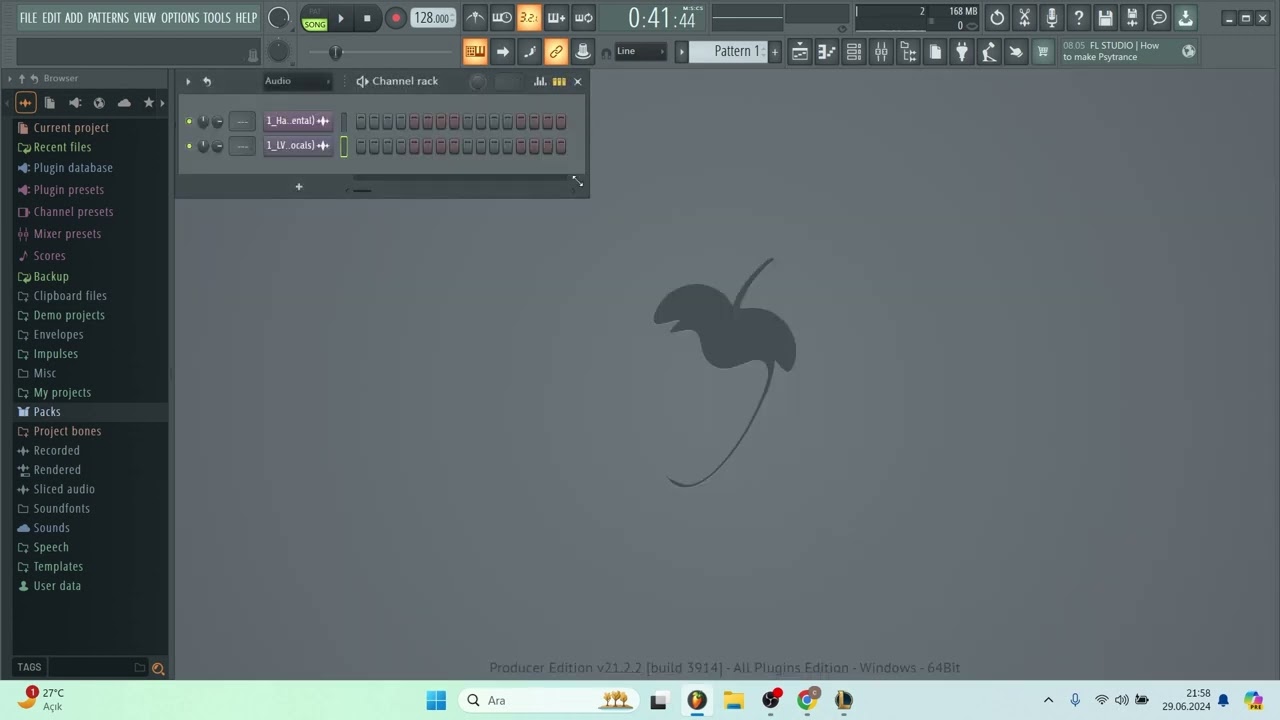Viewport: 1280px width, 720px height.
Task: Click the undo history icon
Action: [x=997, y=18]
